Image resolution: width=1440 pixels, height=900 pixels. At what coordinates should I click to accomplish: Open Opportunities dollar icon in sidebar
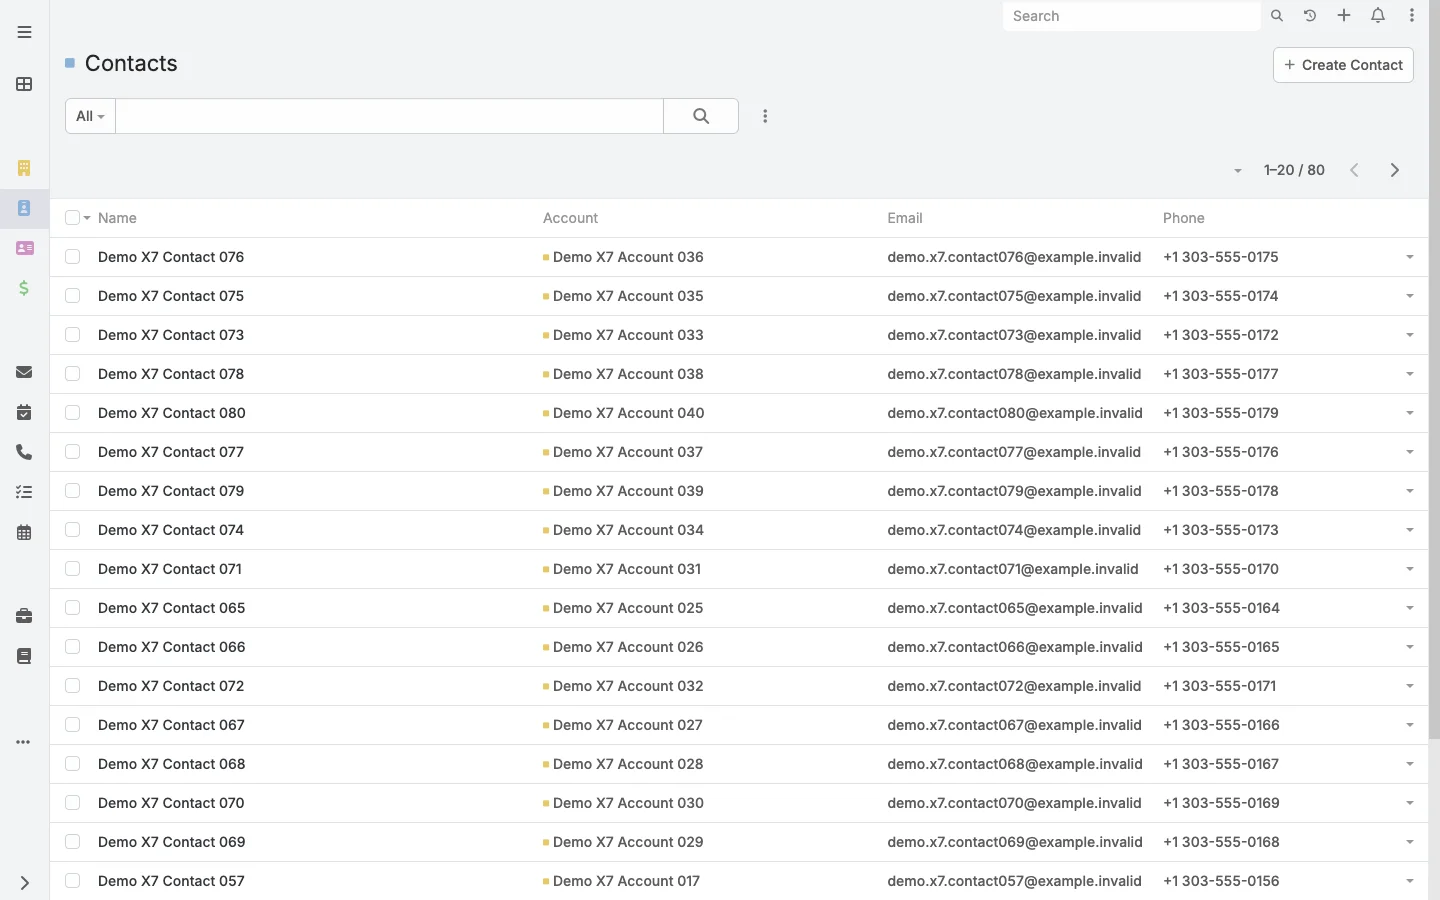coord(24,288)
